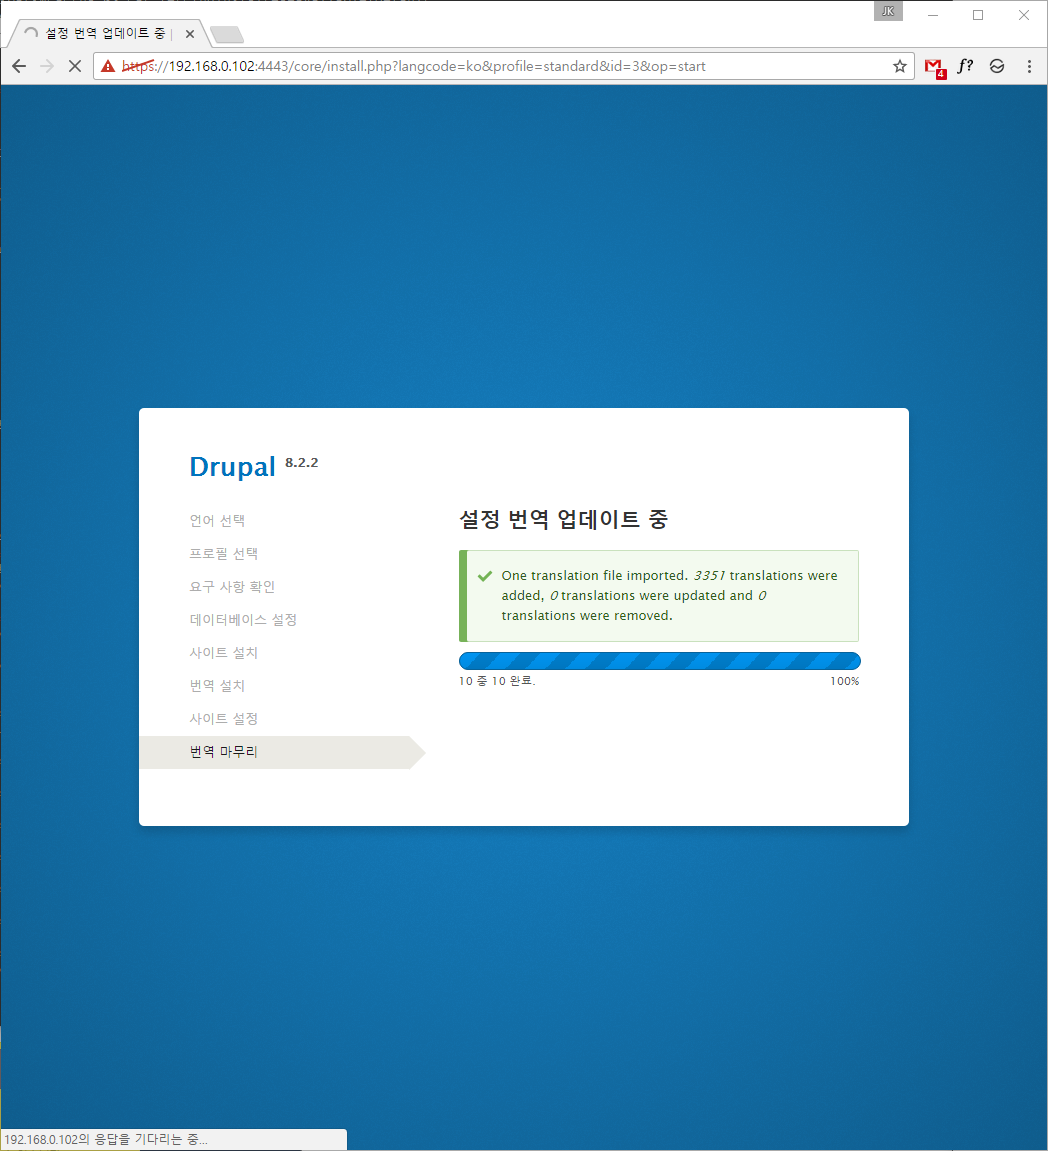Click the 프로필 선택 install step
Screen dimensions: 1048x1151
coord(224,553)
